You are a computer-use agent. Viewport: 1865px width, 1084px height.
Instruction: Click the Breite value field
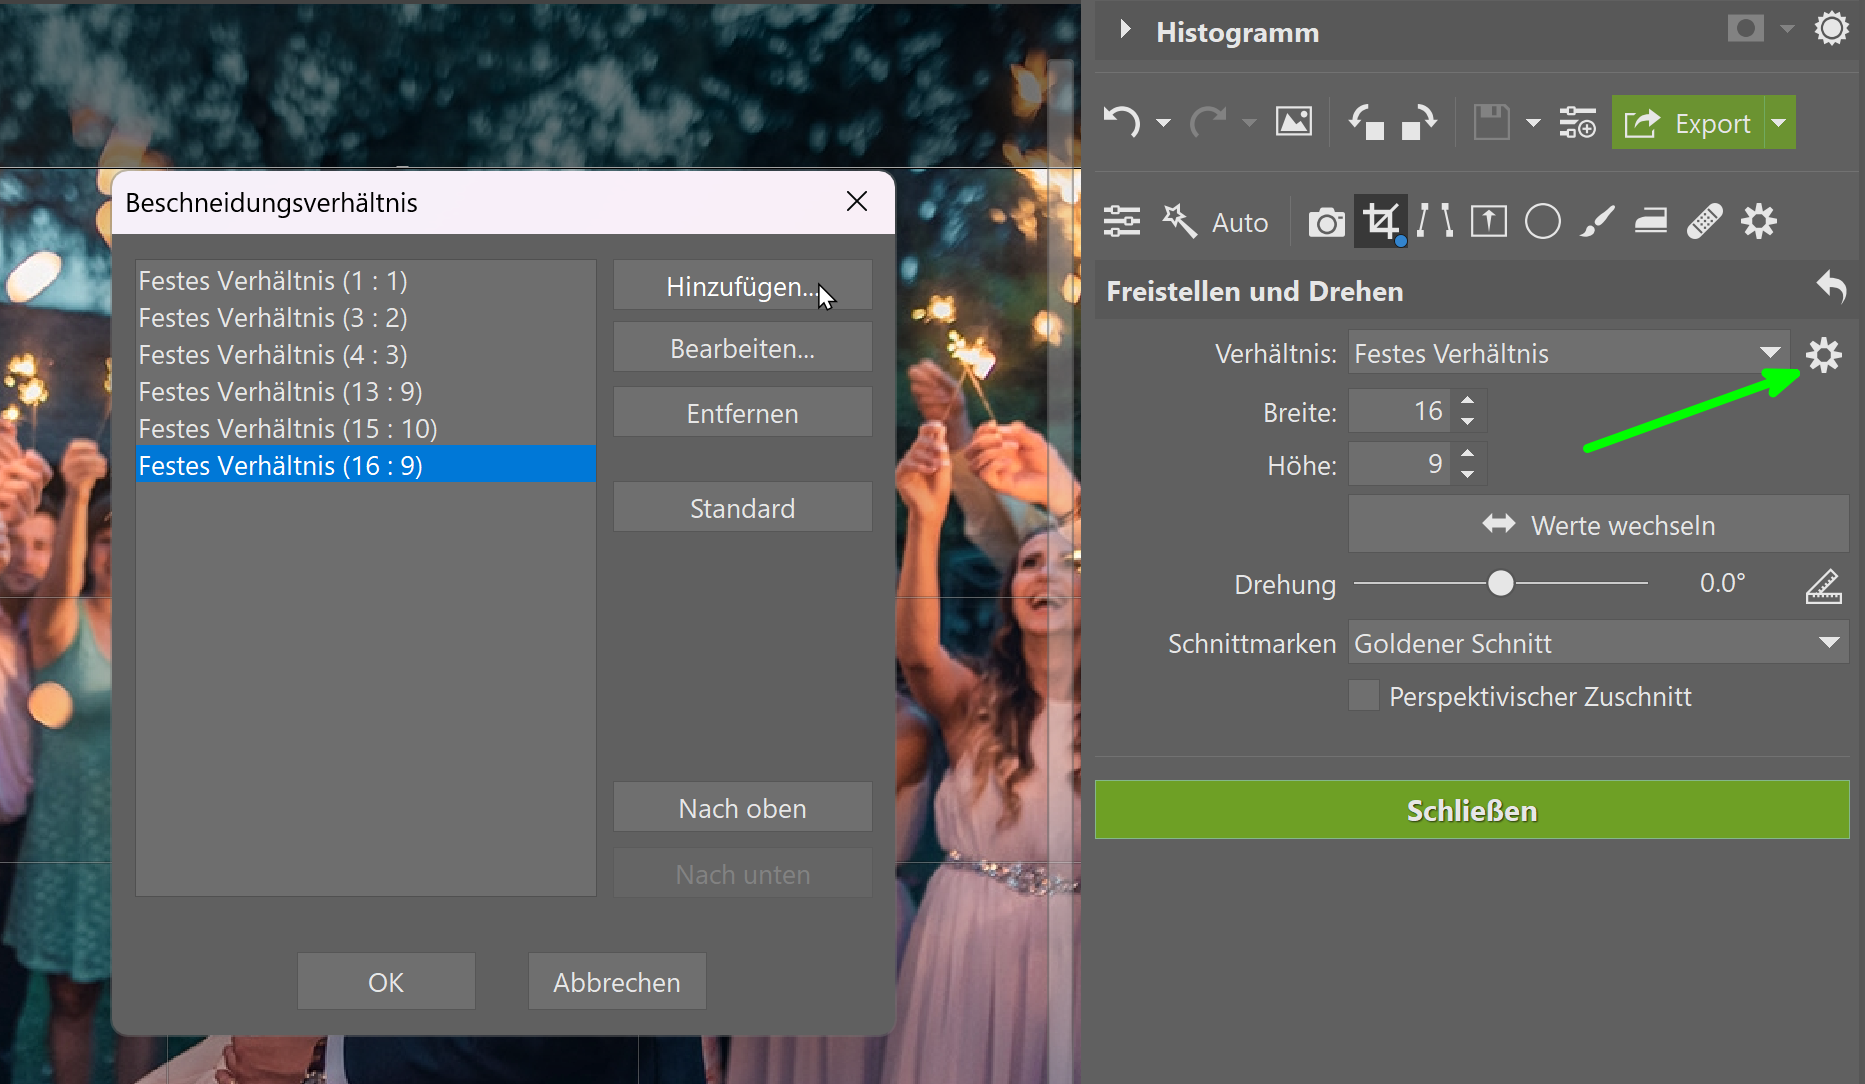coord(1398,411)
